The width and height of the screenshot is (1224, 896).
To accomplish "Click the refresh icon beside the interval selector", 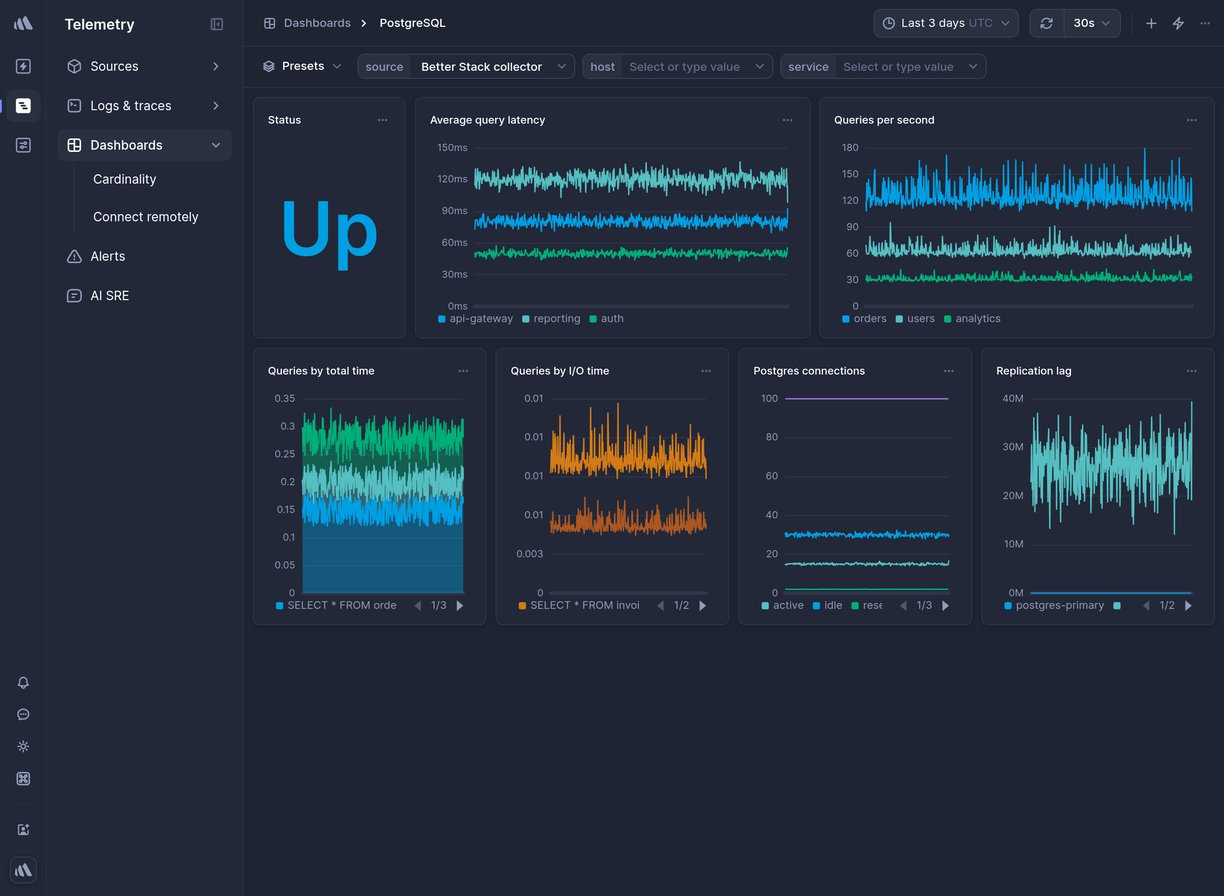I will pyautogui.click(x=1046, y=22).
